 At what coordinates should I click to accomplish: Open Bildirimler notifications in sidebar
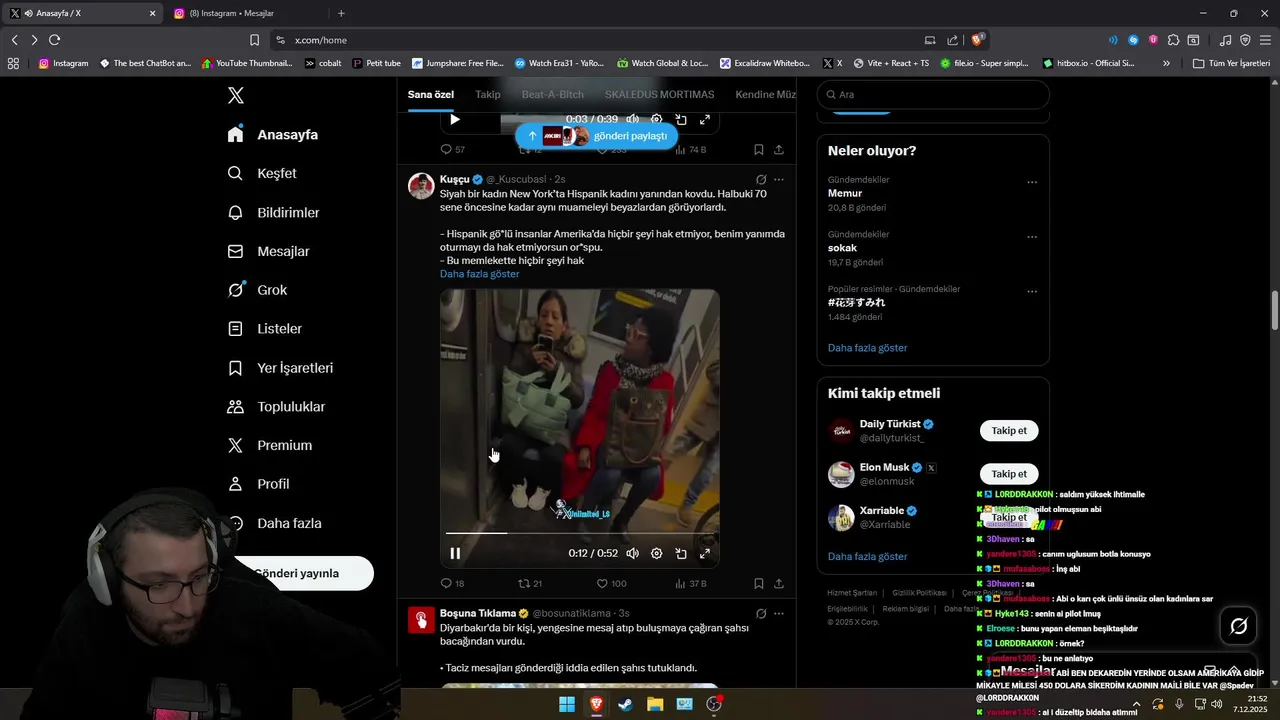274,212
